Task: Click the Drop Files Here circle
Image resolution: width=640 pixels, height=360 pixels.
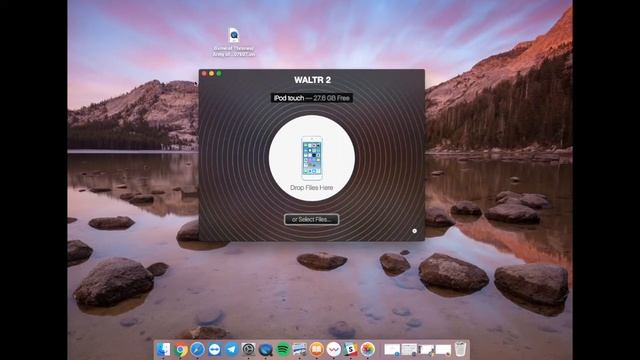Action: point(312,158)
